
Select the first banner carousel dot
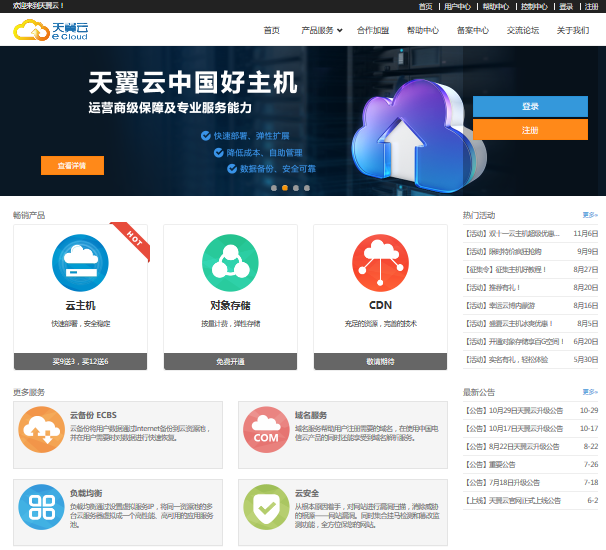click(274, 188)
